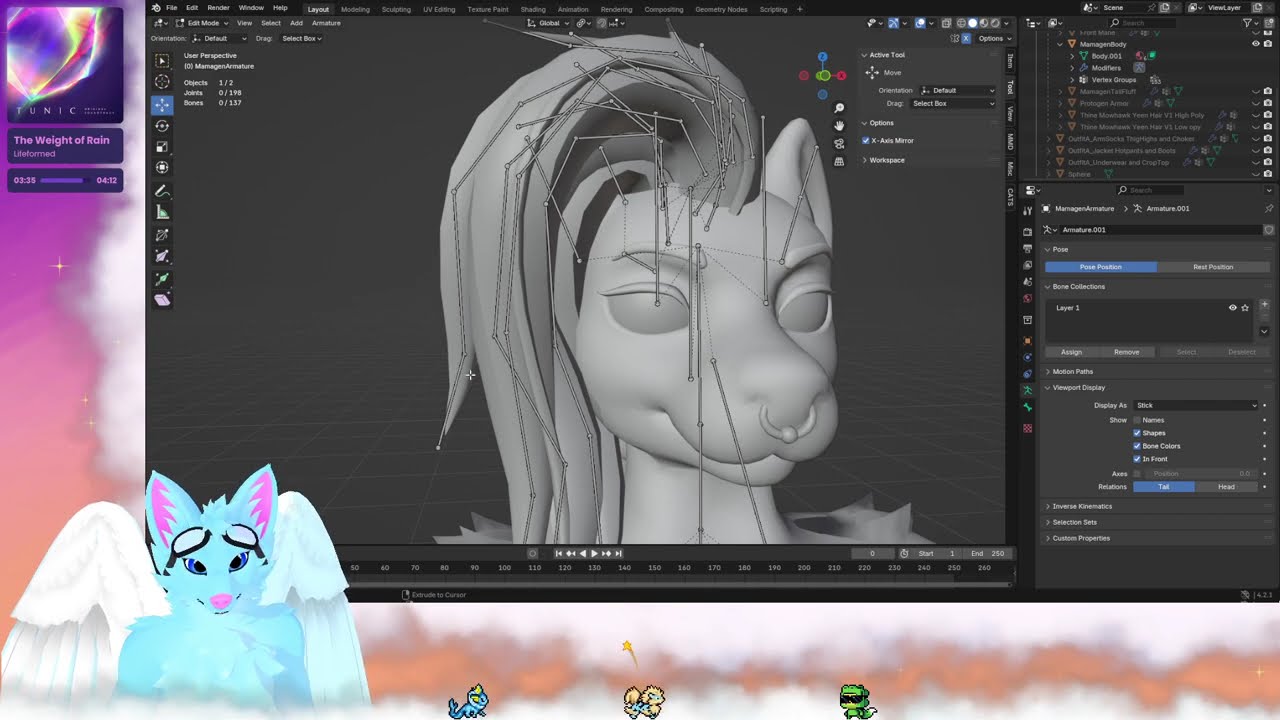Viewport: 1280px width, 720px height.
Task: Select the Transform tool
Action: [162, 168]
